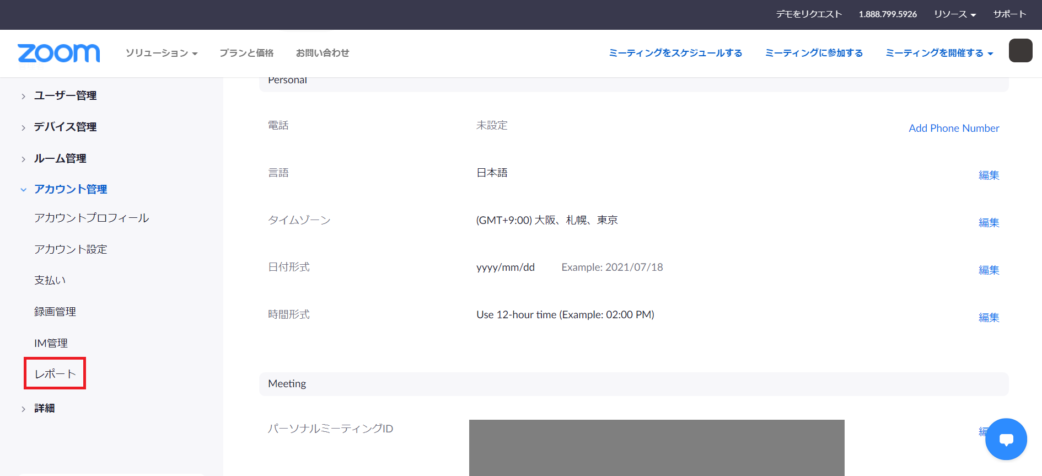Image resolution: width=1042 pixels, height=476 pixels.
Task: Click お問い合わせ in navigation
Action: coord(322,53)
